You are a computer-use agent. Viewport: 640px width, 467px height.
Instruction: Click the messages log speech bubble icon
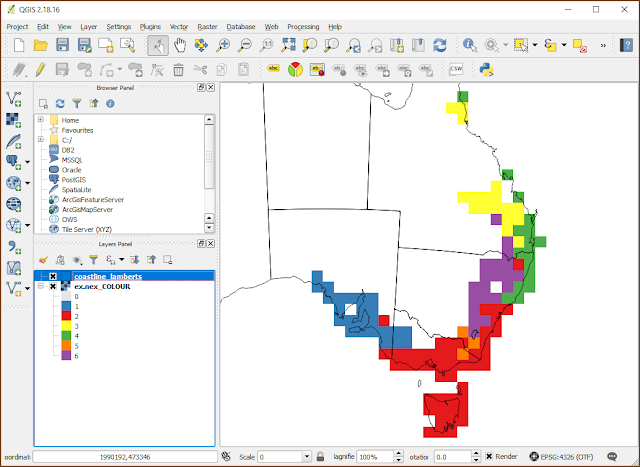tap(611, 456)
